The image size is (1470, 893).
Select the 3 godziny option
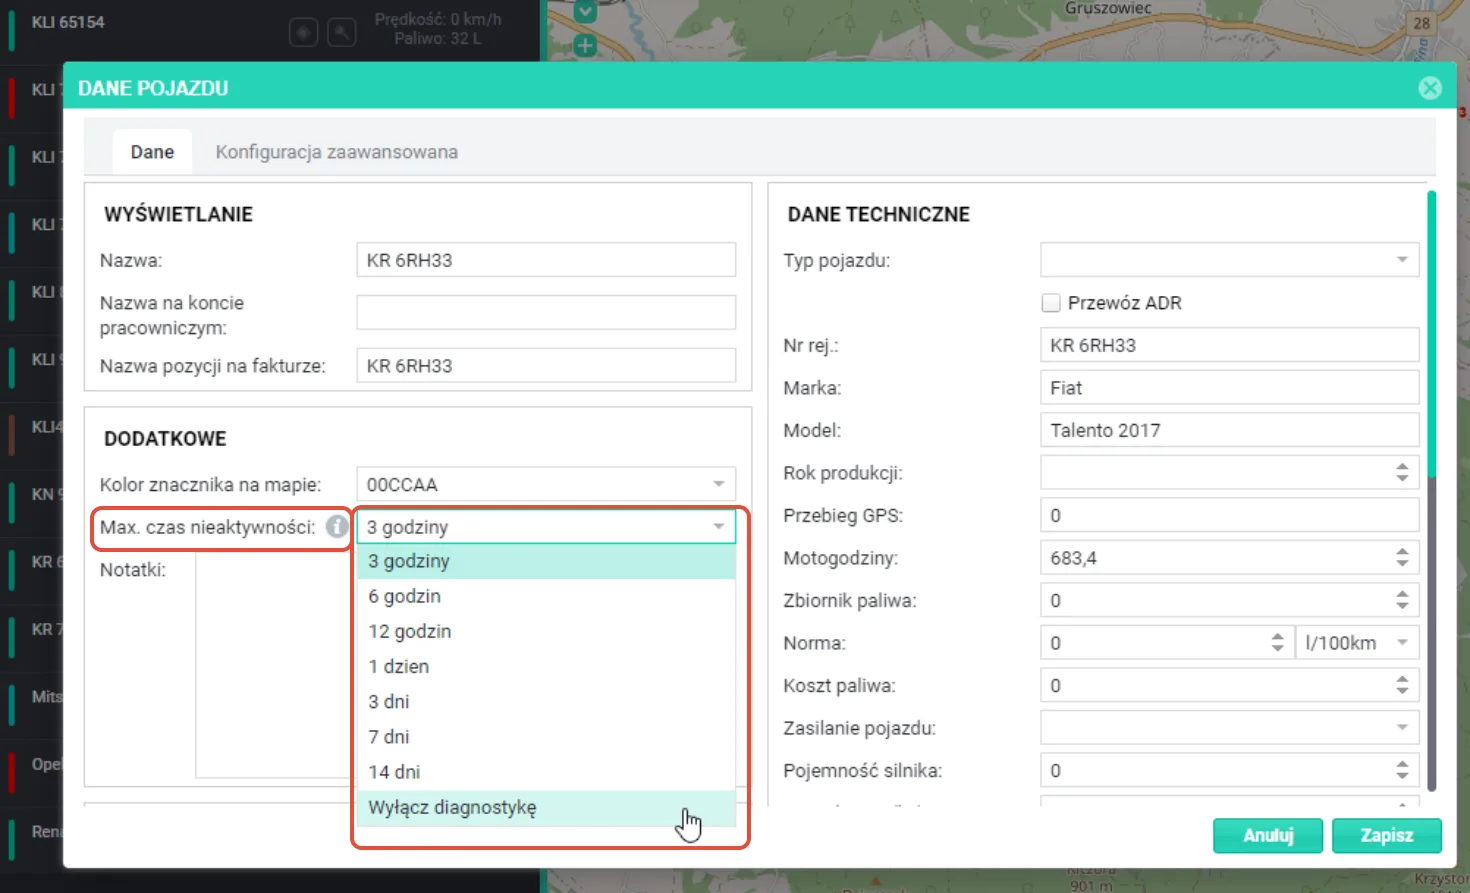(546, 561)
